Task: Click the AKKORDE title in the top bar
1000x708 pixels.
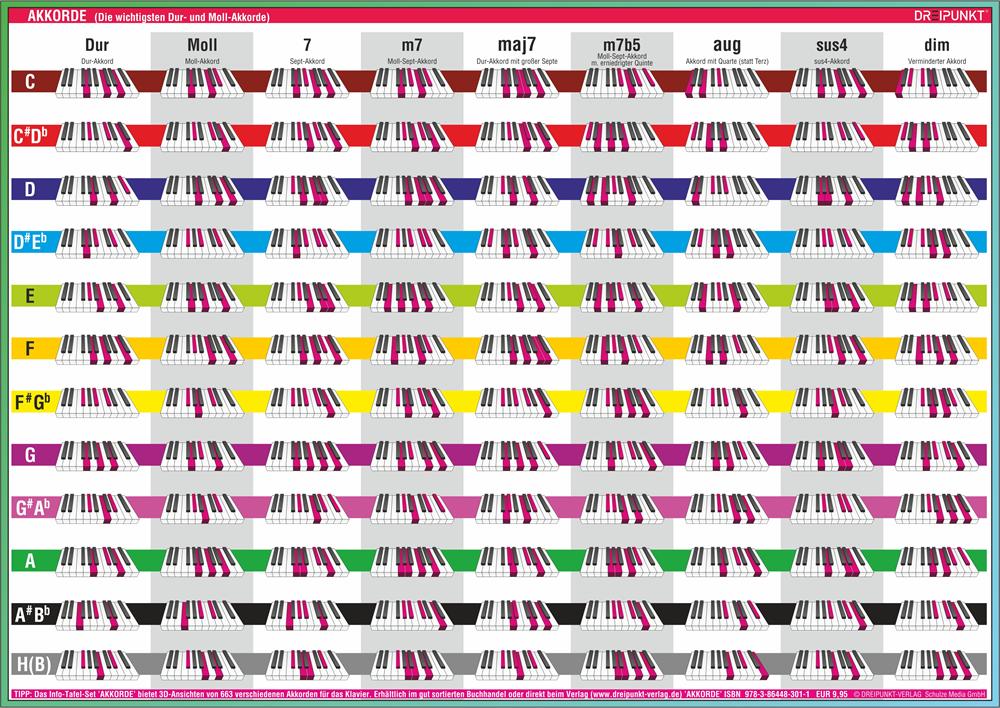Action: tap(56, 16)
